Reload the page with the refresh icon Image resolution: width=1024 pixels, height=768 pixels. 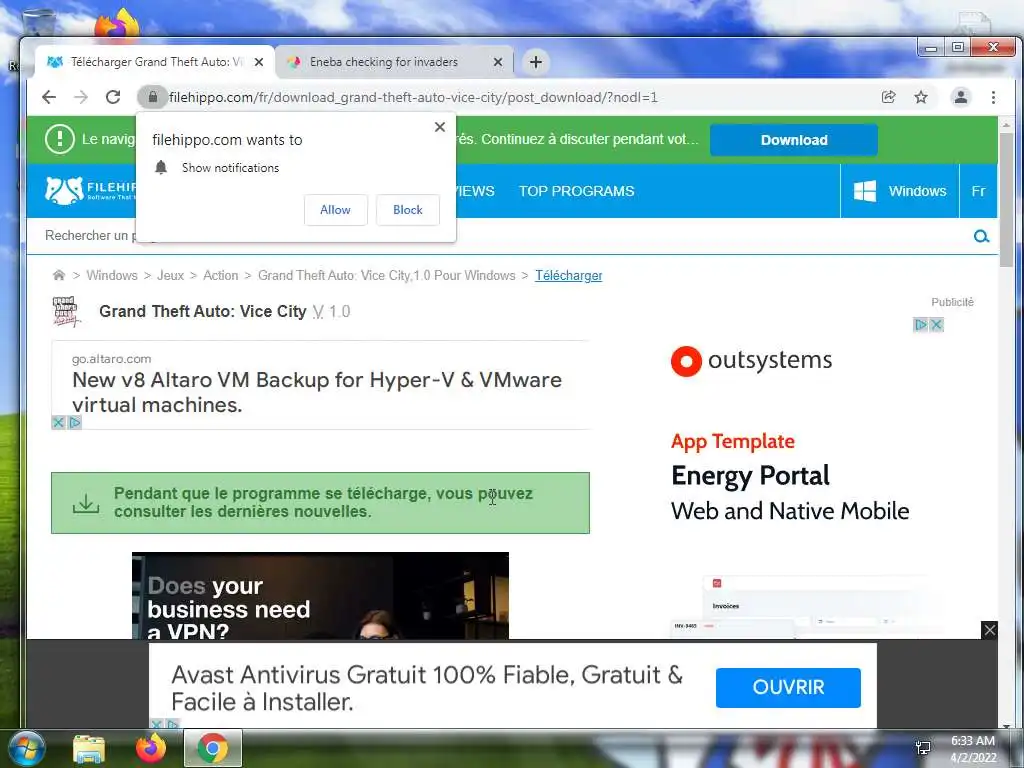point(113,97)
